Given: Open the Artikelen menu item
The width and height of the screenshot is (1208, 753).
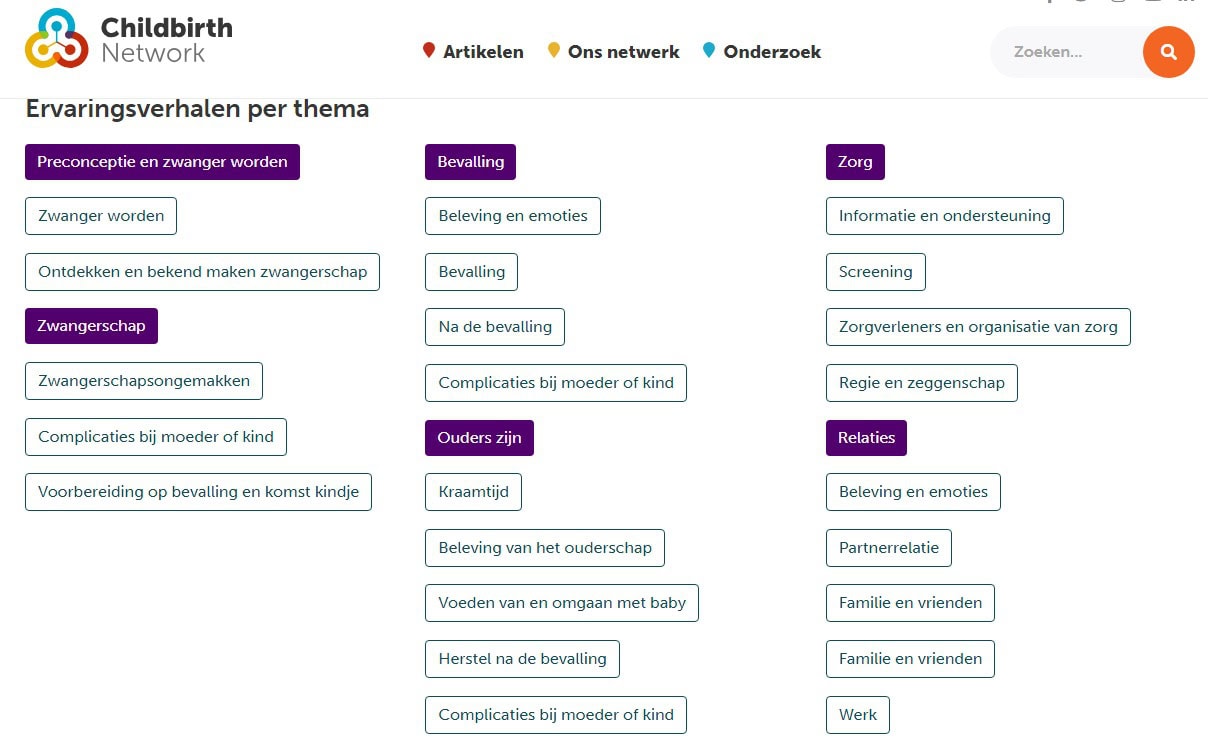Looking at the screenshot, I should click(x=483, y=52).
